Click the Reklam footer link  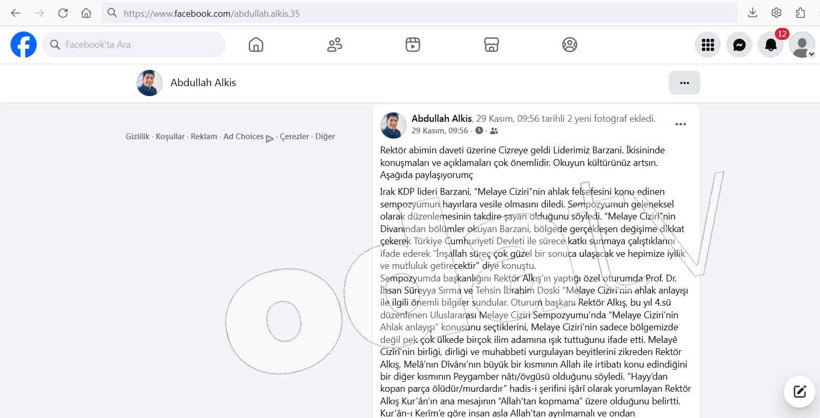point(204,137)
